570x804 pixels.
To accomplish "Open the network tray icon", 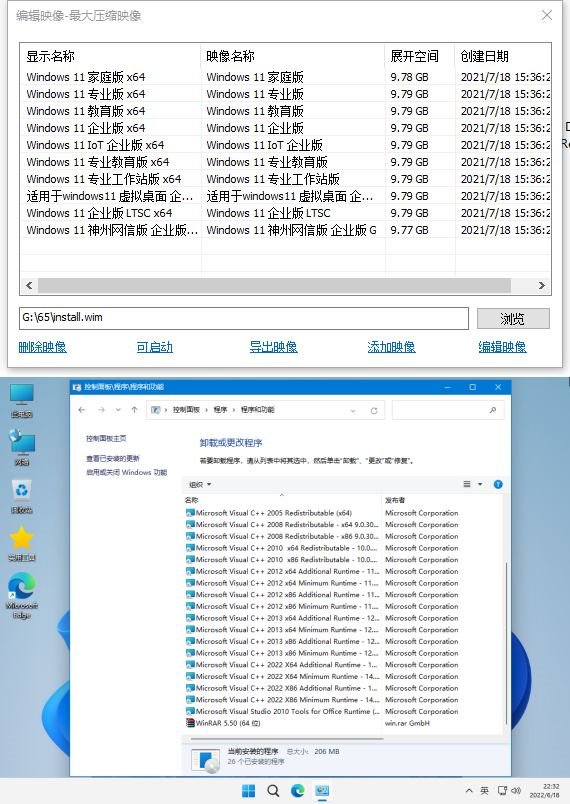I will (x=502, y=791).
